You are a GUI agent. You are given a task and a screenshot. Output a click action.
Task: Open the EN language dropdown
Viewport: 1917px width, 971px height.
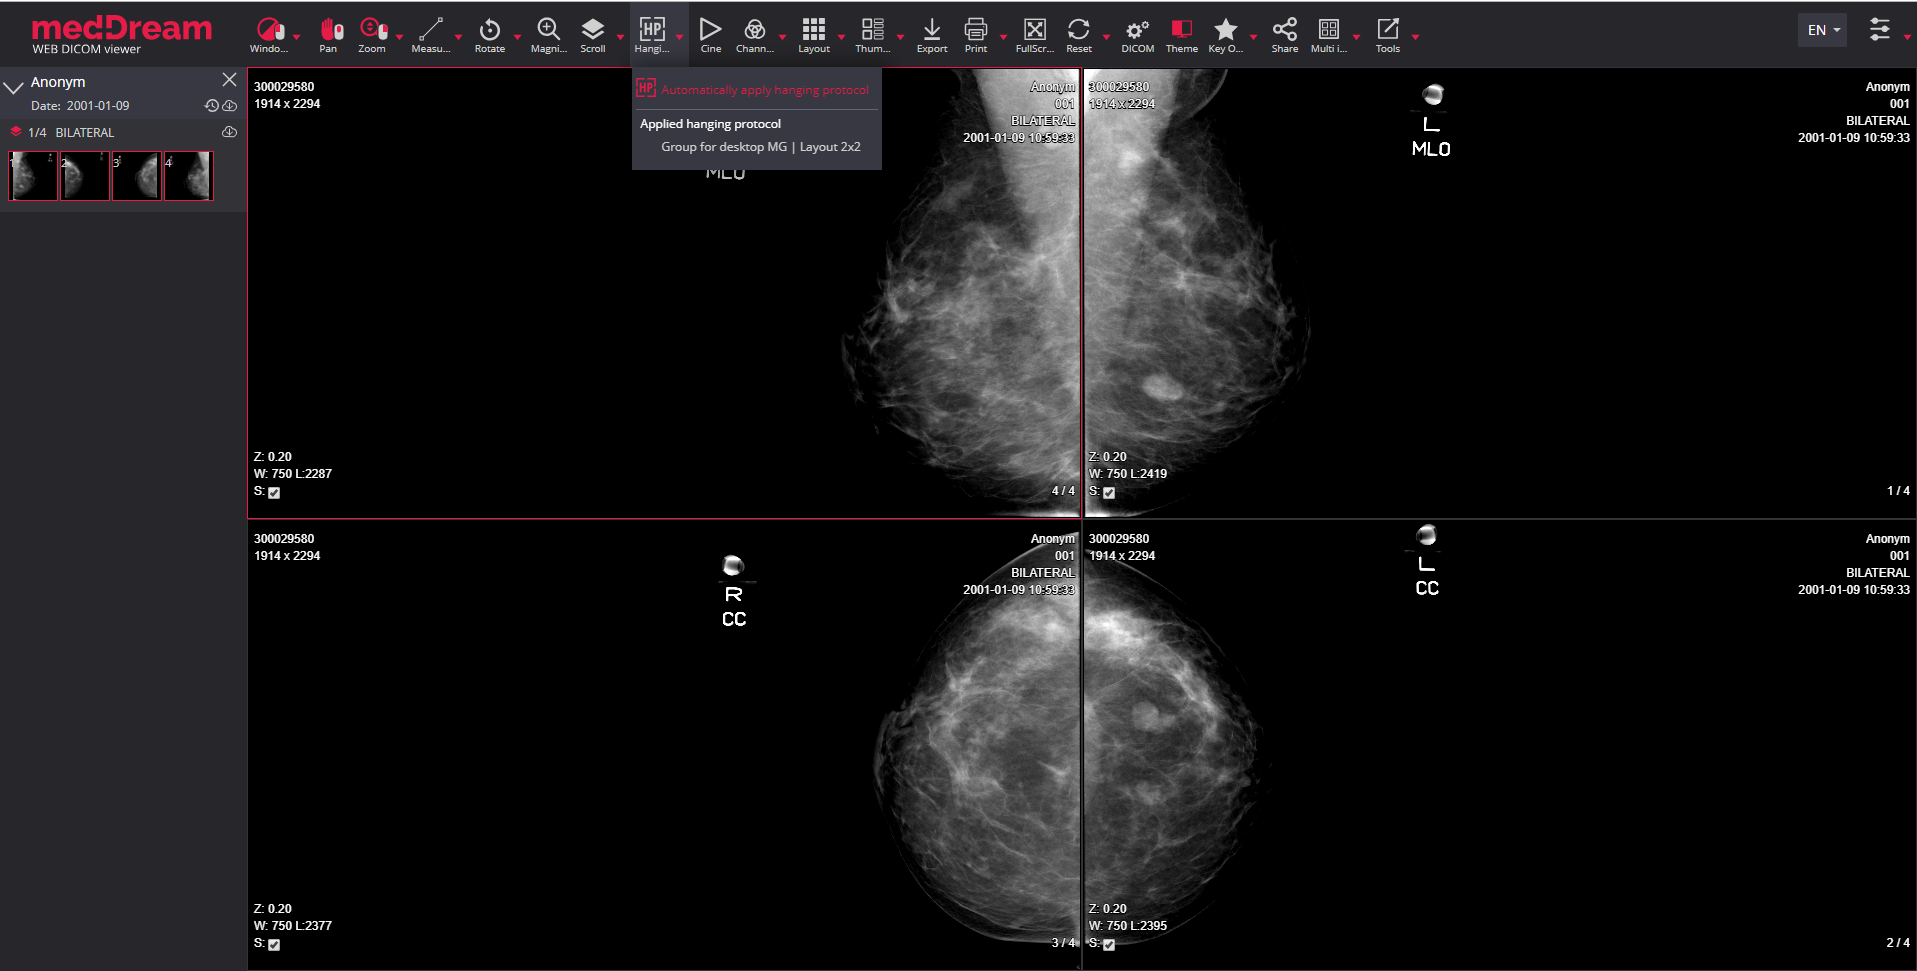click(1823, 30)
